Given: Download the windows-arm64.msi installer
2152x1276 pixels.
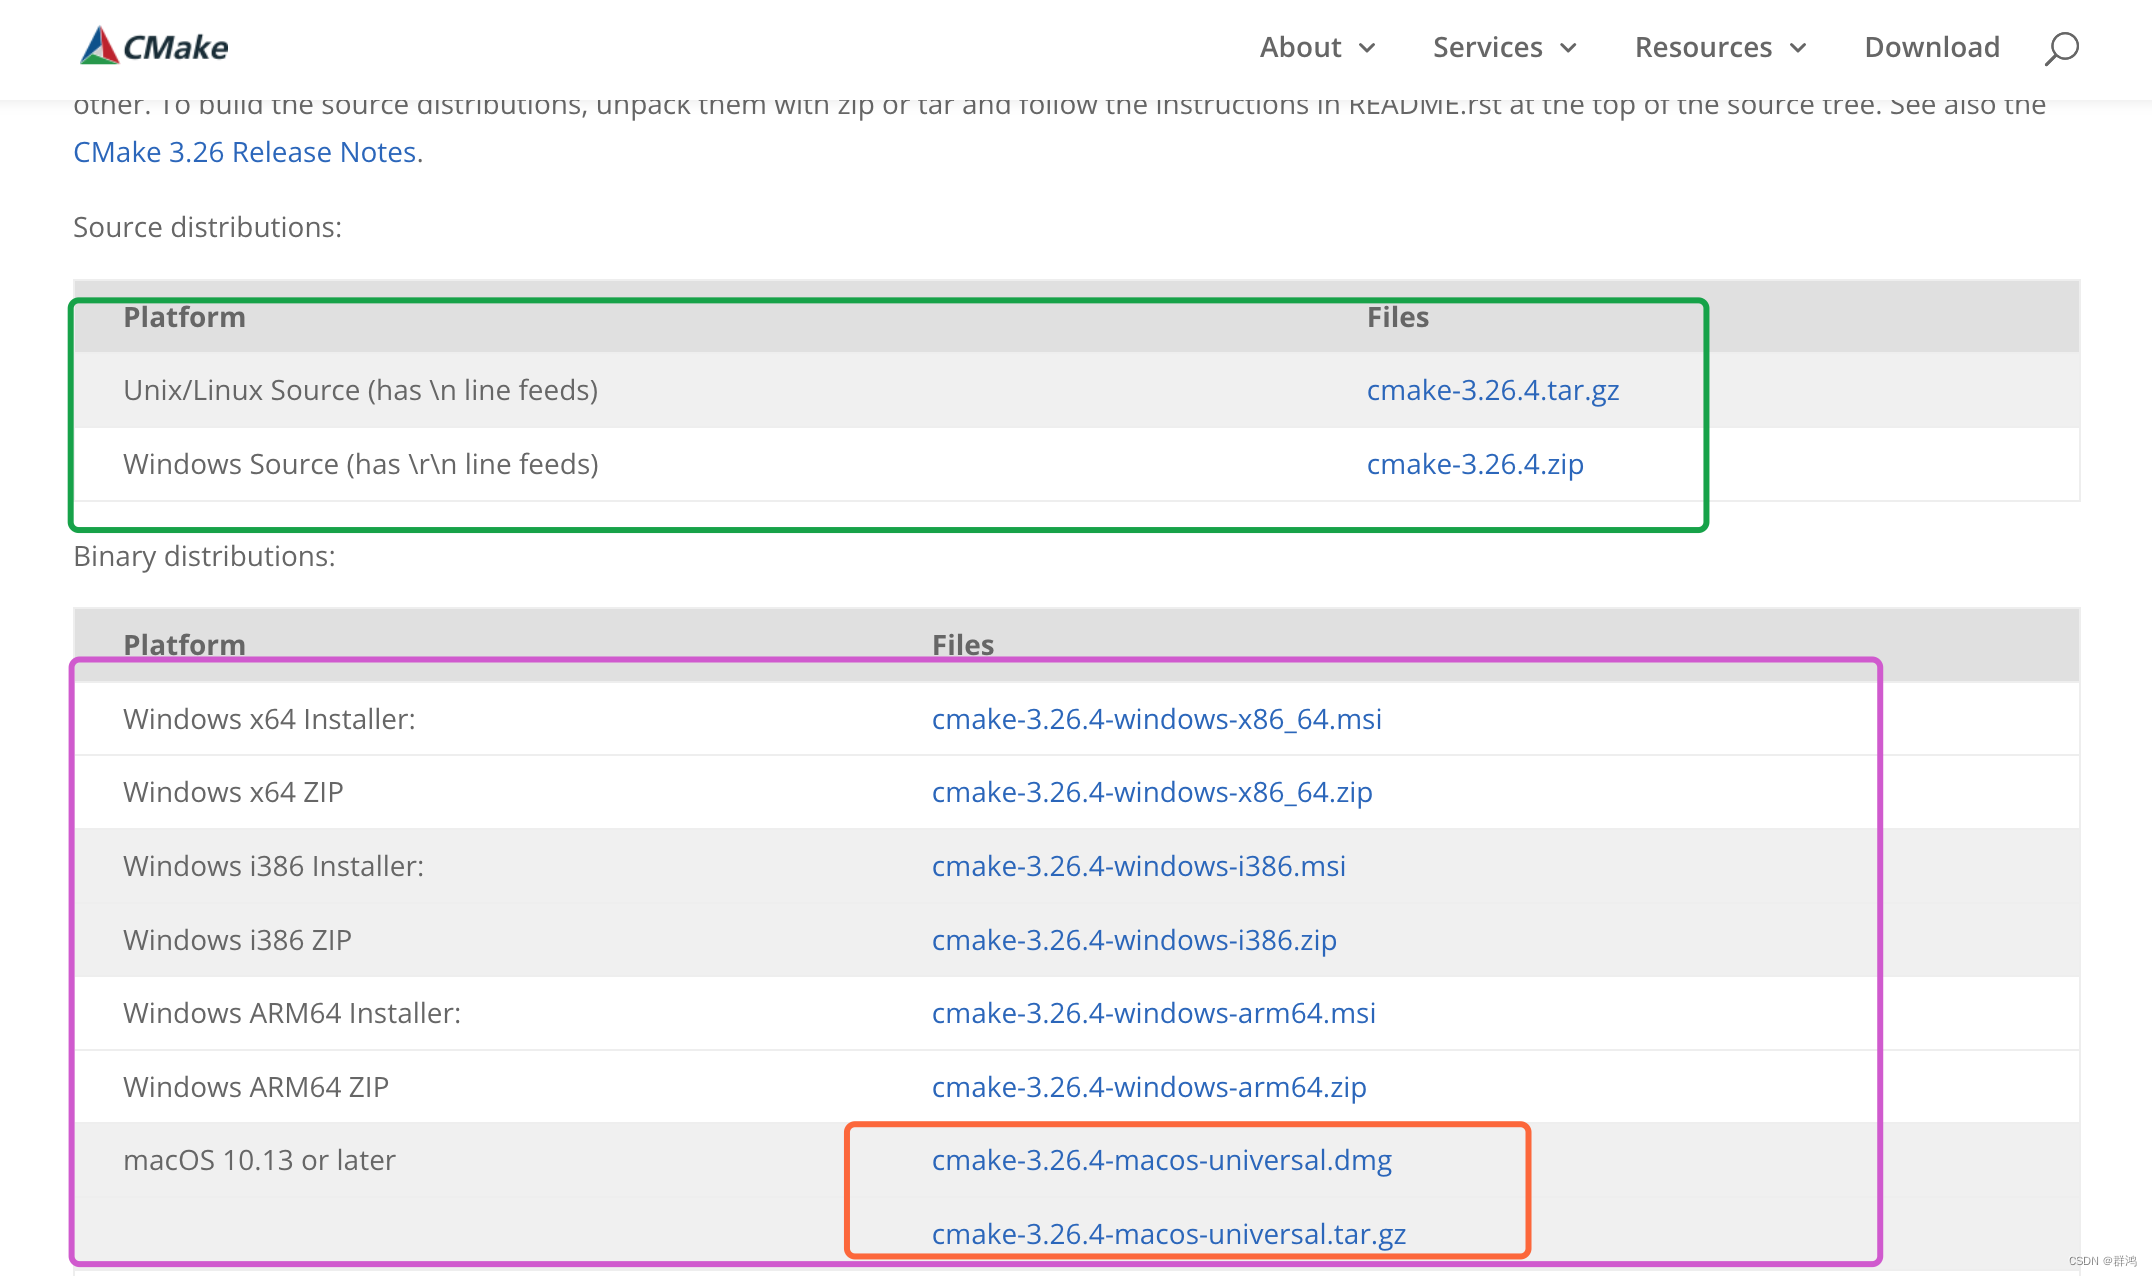Looking at the screenshot, I should (x=1153, y=1013).
